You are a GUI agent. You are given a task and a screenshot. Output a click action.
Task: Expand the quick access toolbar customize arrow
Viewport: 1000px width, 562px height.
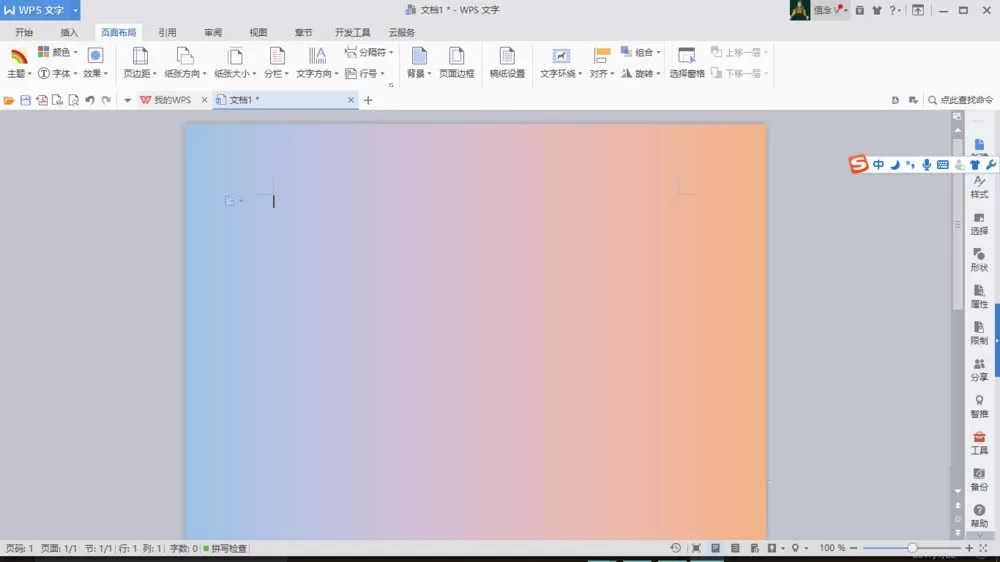tap(127, 100)
